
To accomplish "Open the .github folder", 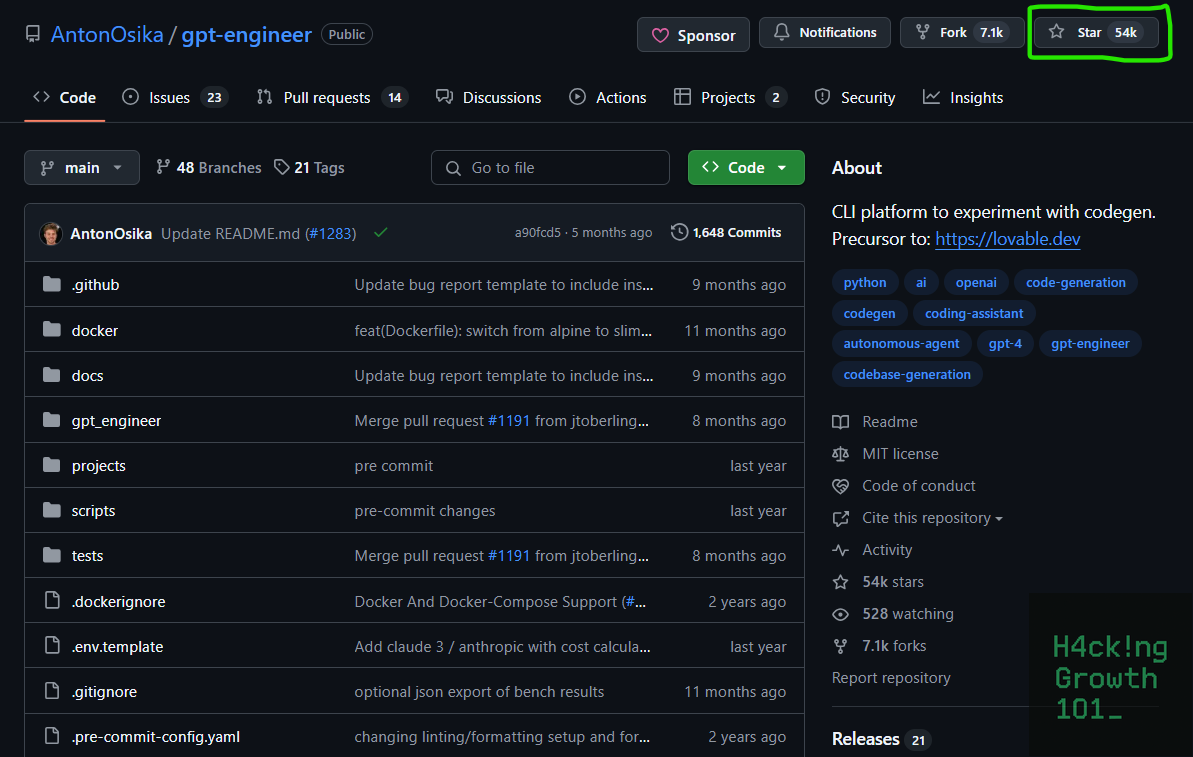I will tap(95, 285).
